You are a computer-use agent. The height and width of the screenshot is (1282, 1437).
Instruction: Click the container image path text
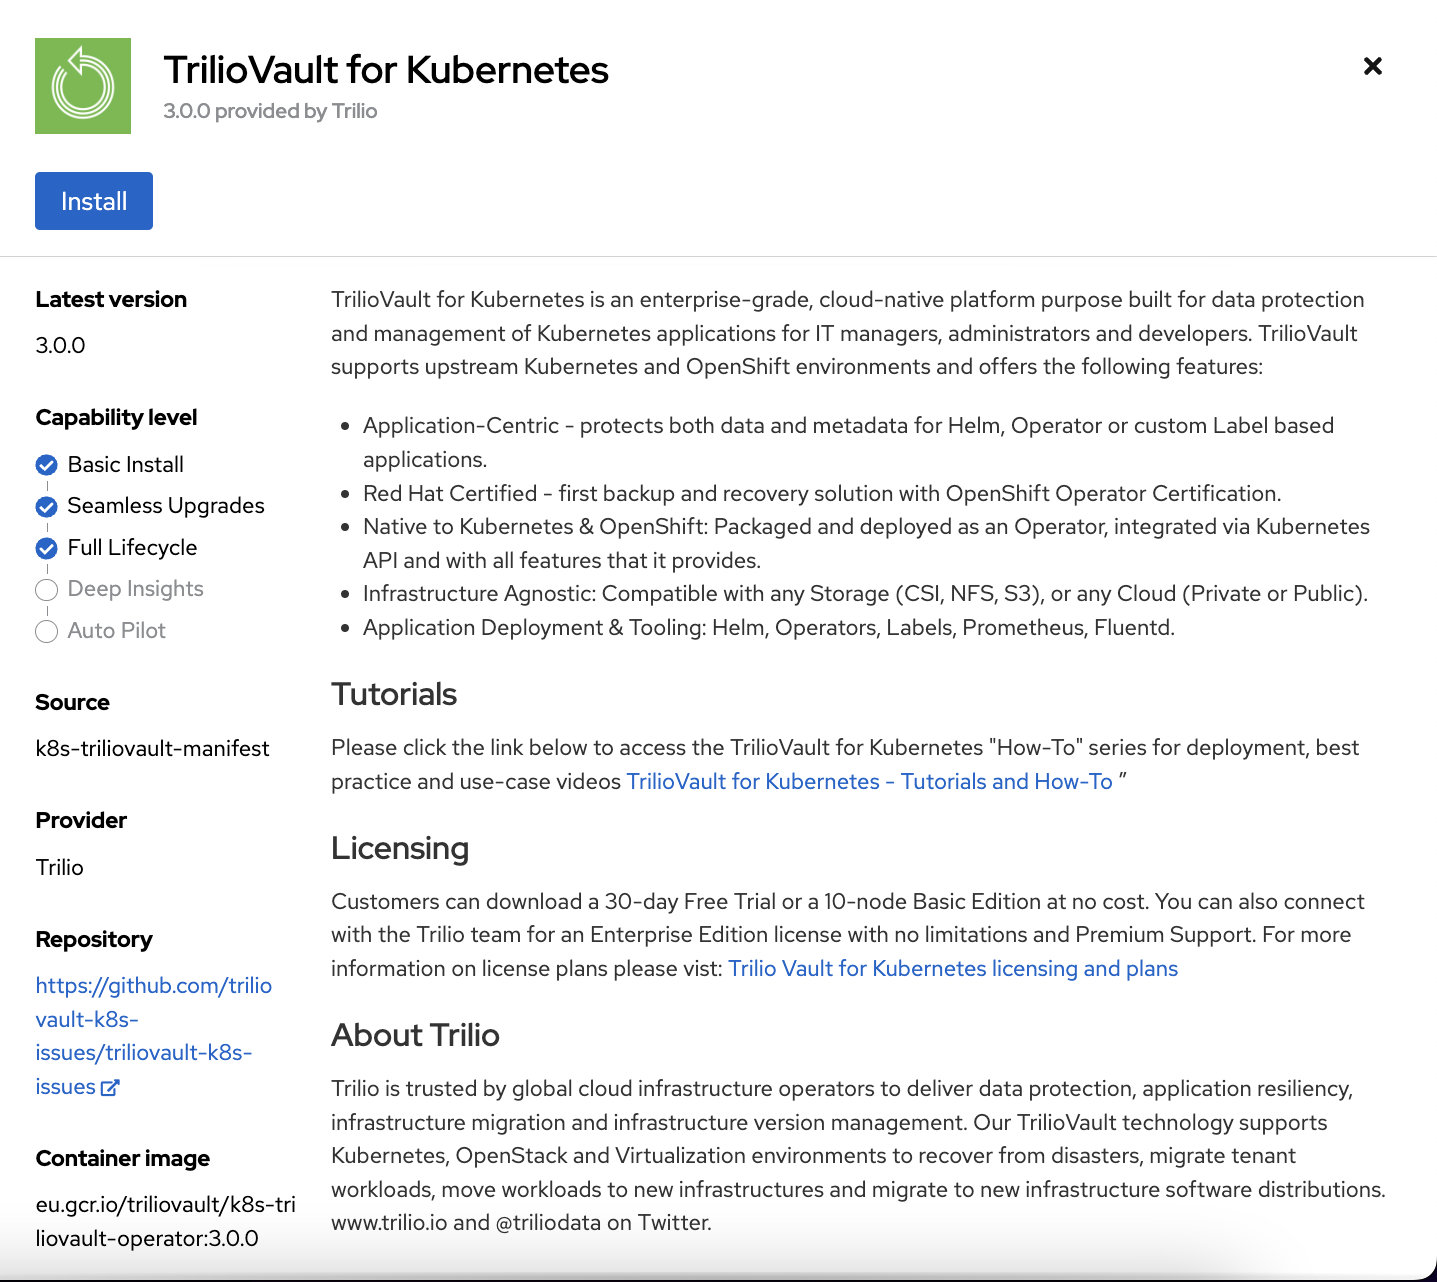(x=165, y=1221)
